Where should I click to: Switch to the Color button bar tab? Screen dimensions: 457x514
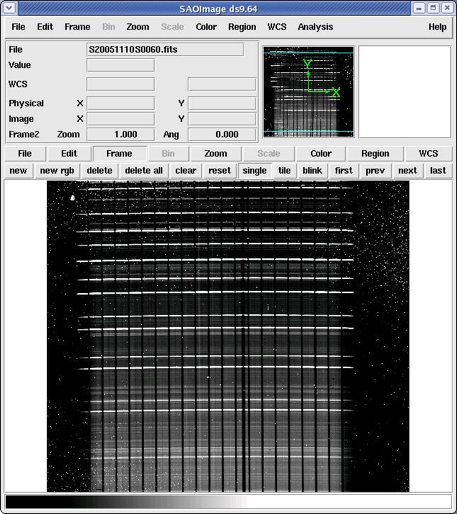coord(321,154)
